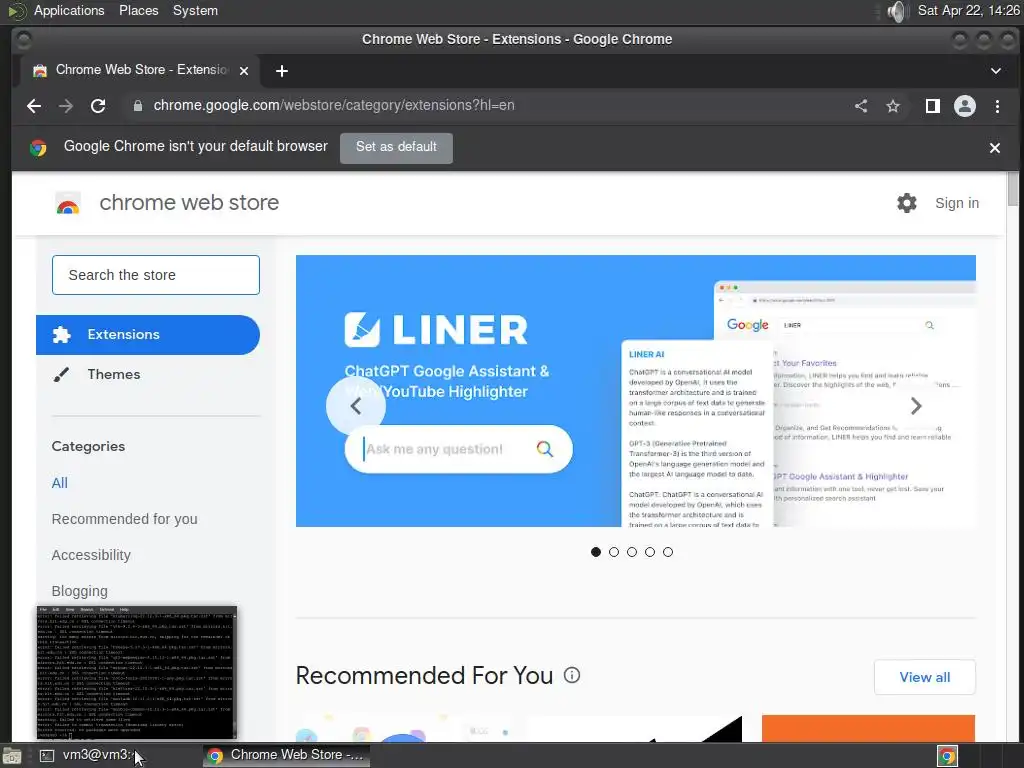Screen dimensions: 1024x768
Task: Click the browser forward arrow
Action: click(x=65, y=106)
